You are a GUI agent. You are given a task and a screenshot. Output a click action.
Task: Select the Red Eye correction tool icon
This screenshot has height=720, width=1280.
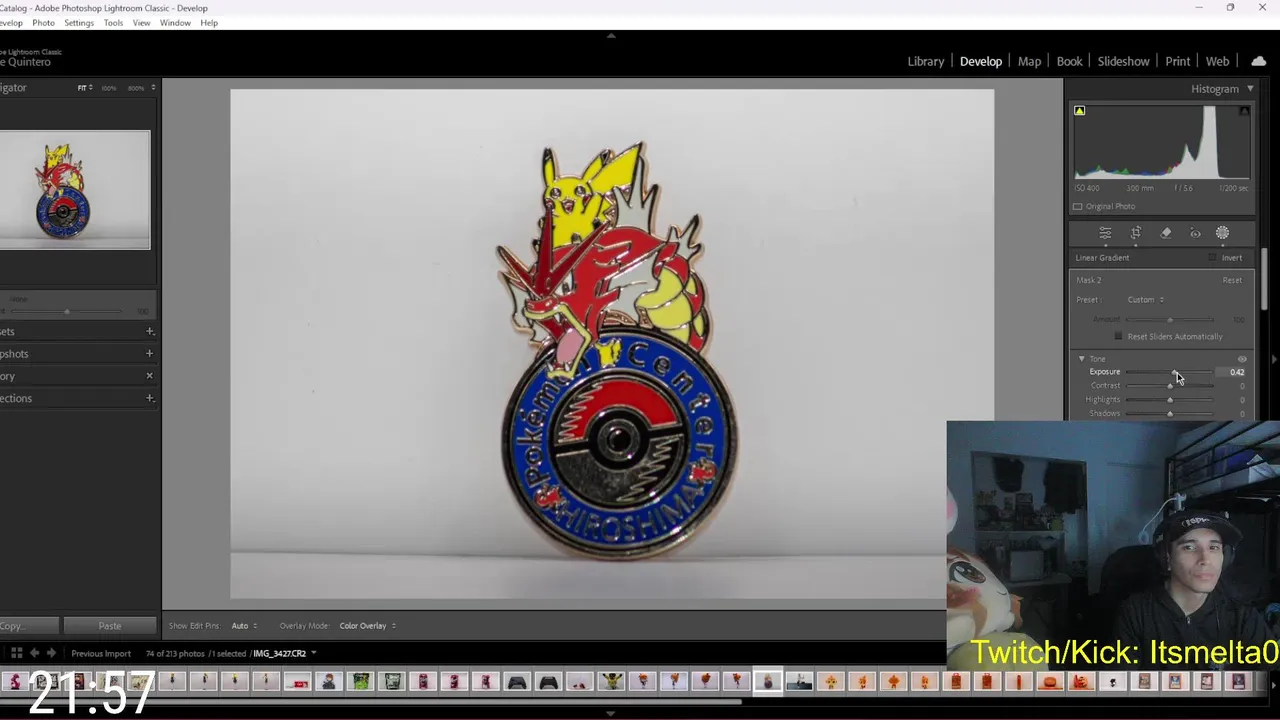1195,233
